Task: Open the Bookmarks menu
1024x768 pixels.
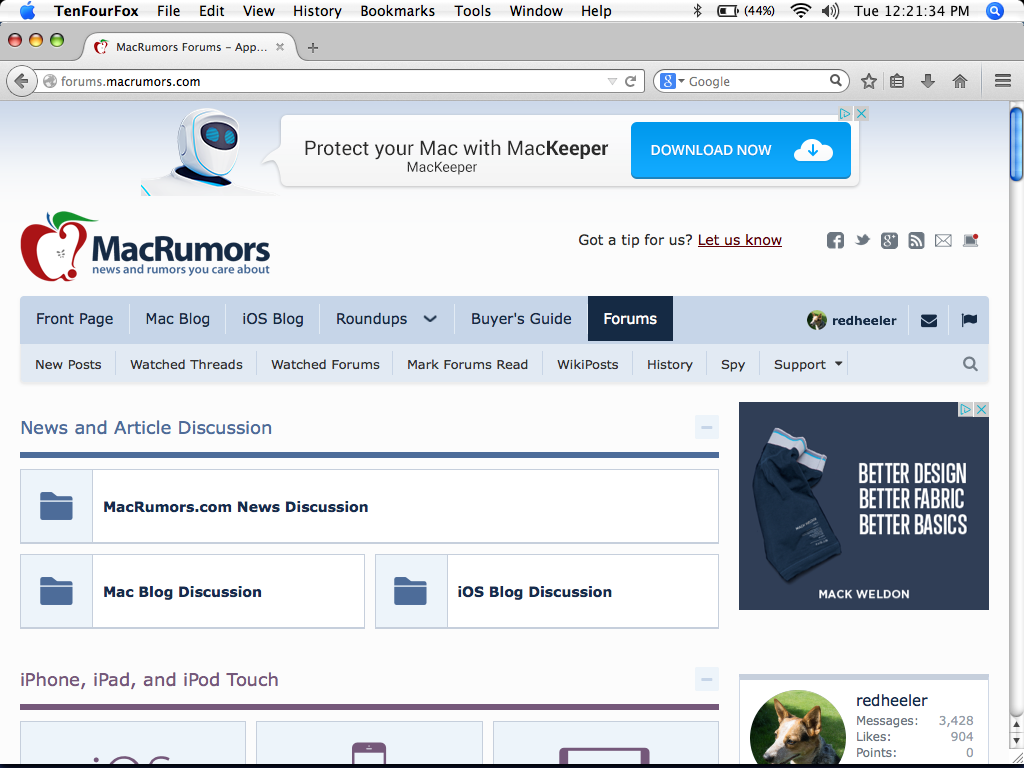Action: pos(398,11)
